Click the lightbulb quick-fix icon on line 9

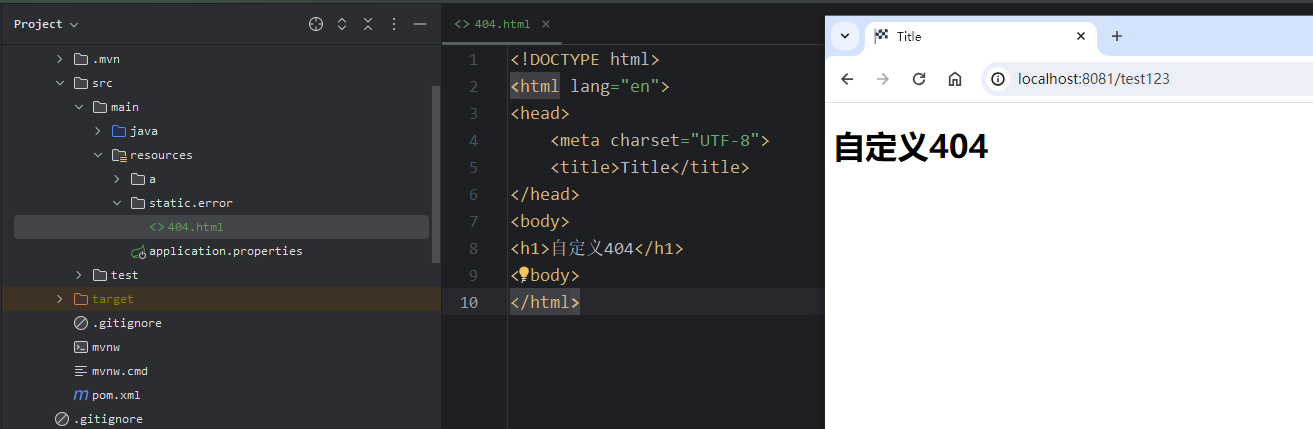[522, 274]
